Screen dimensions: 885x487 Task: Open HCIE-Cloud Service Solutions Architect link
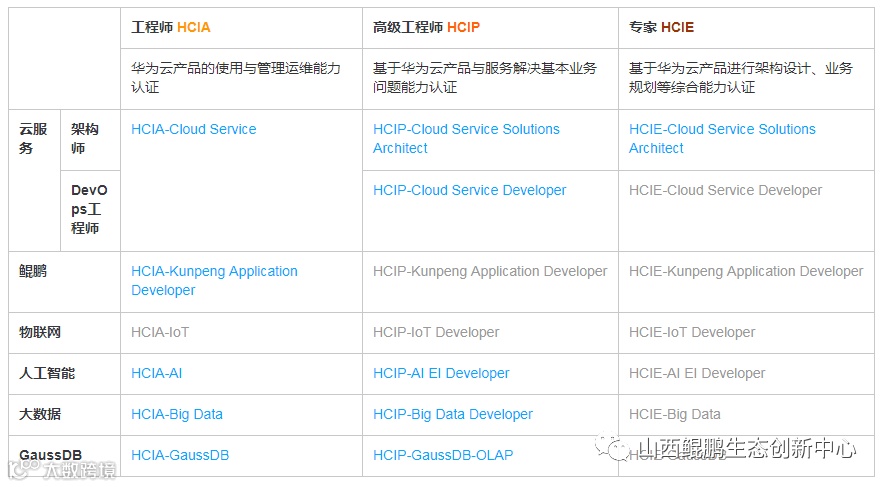(722, 139)
